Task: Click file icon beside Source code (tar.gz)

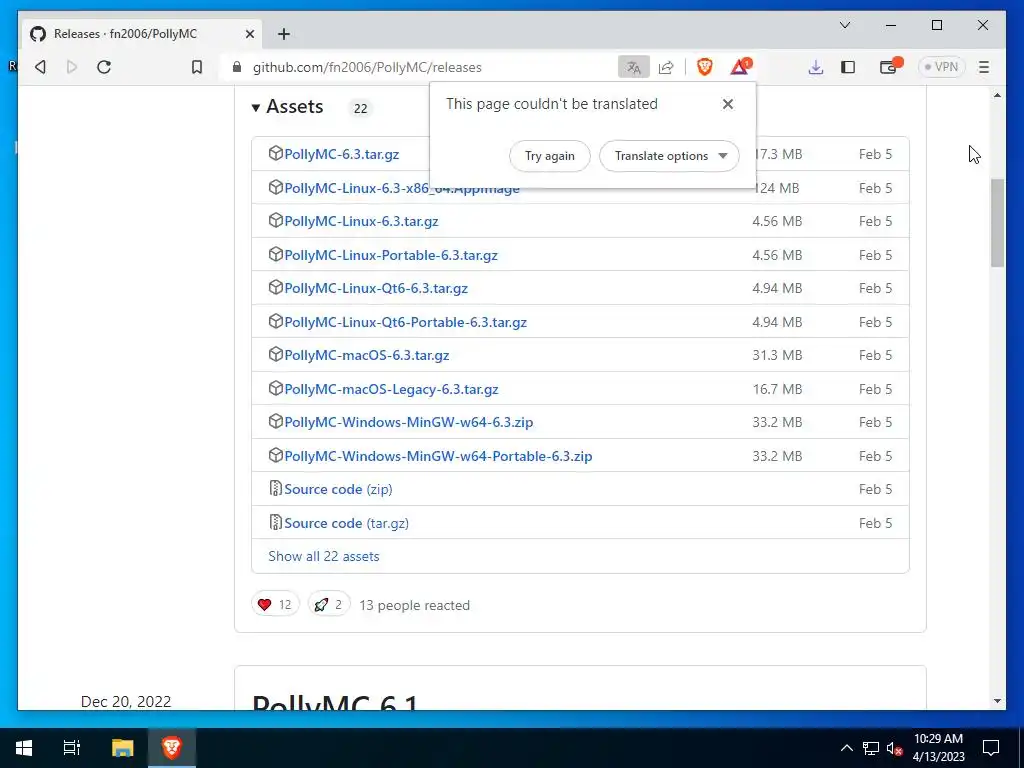Action: click(276, 522)
